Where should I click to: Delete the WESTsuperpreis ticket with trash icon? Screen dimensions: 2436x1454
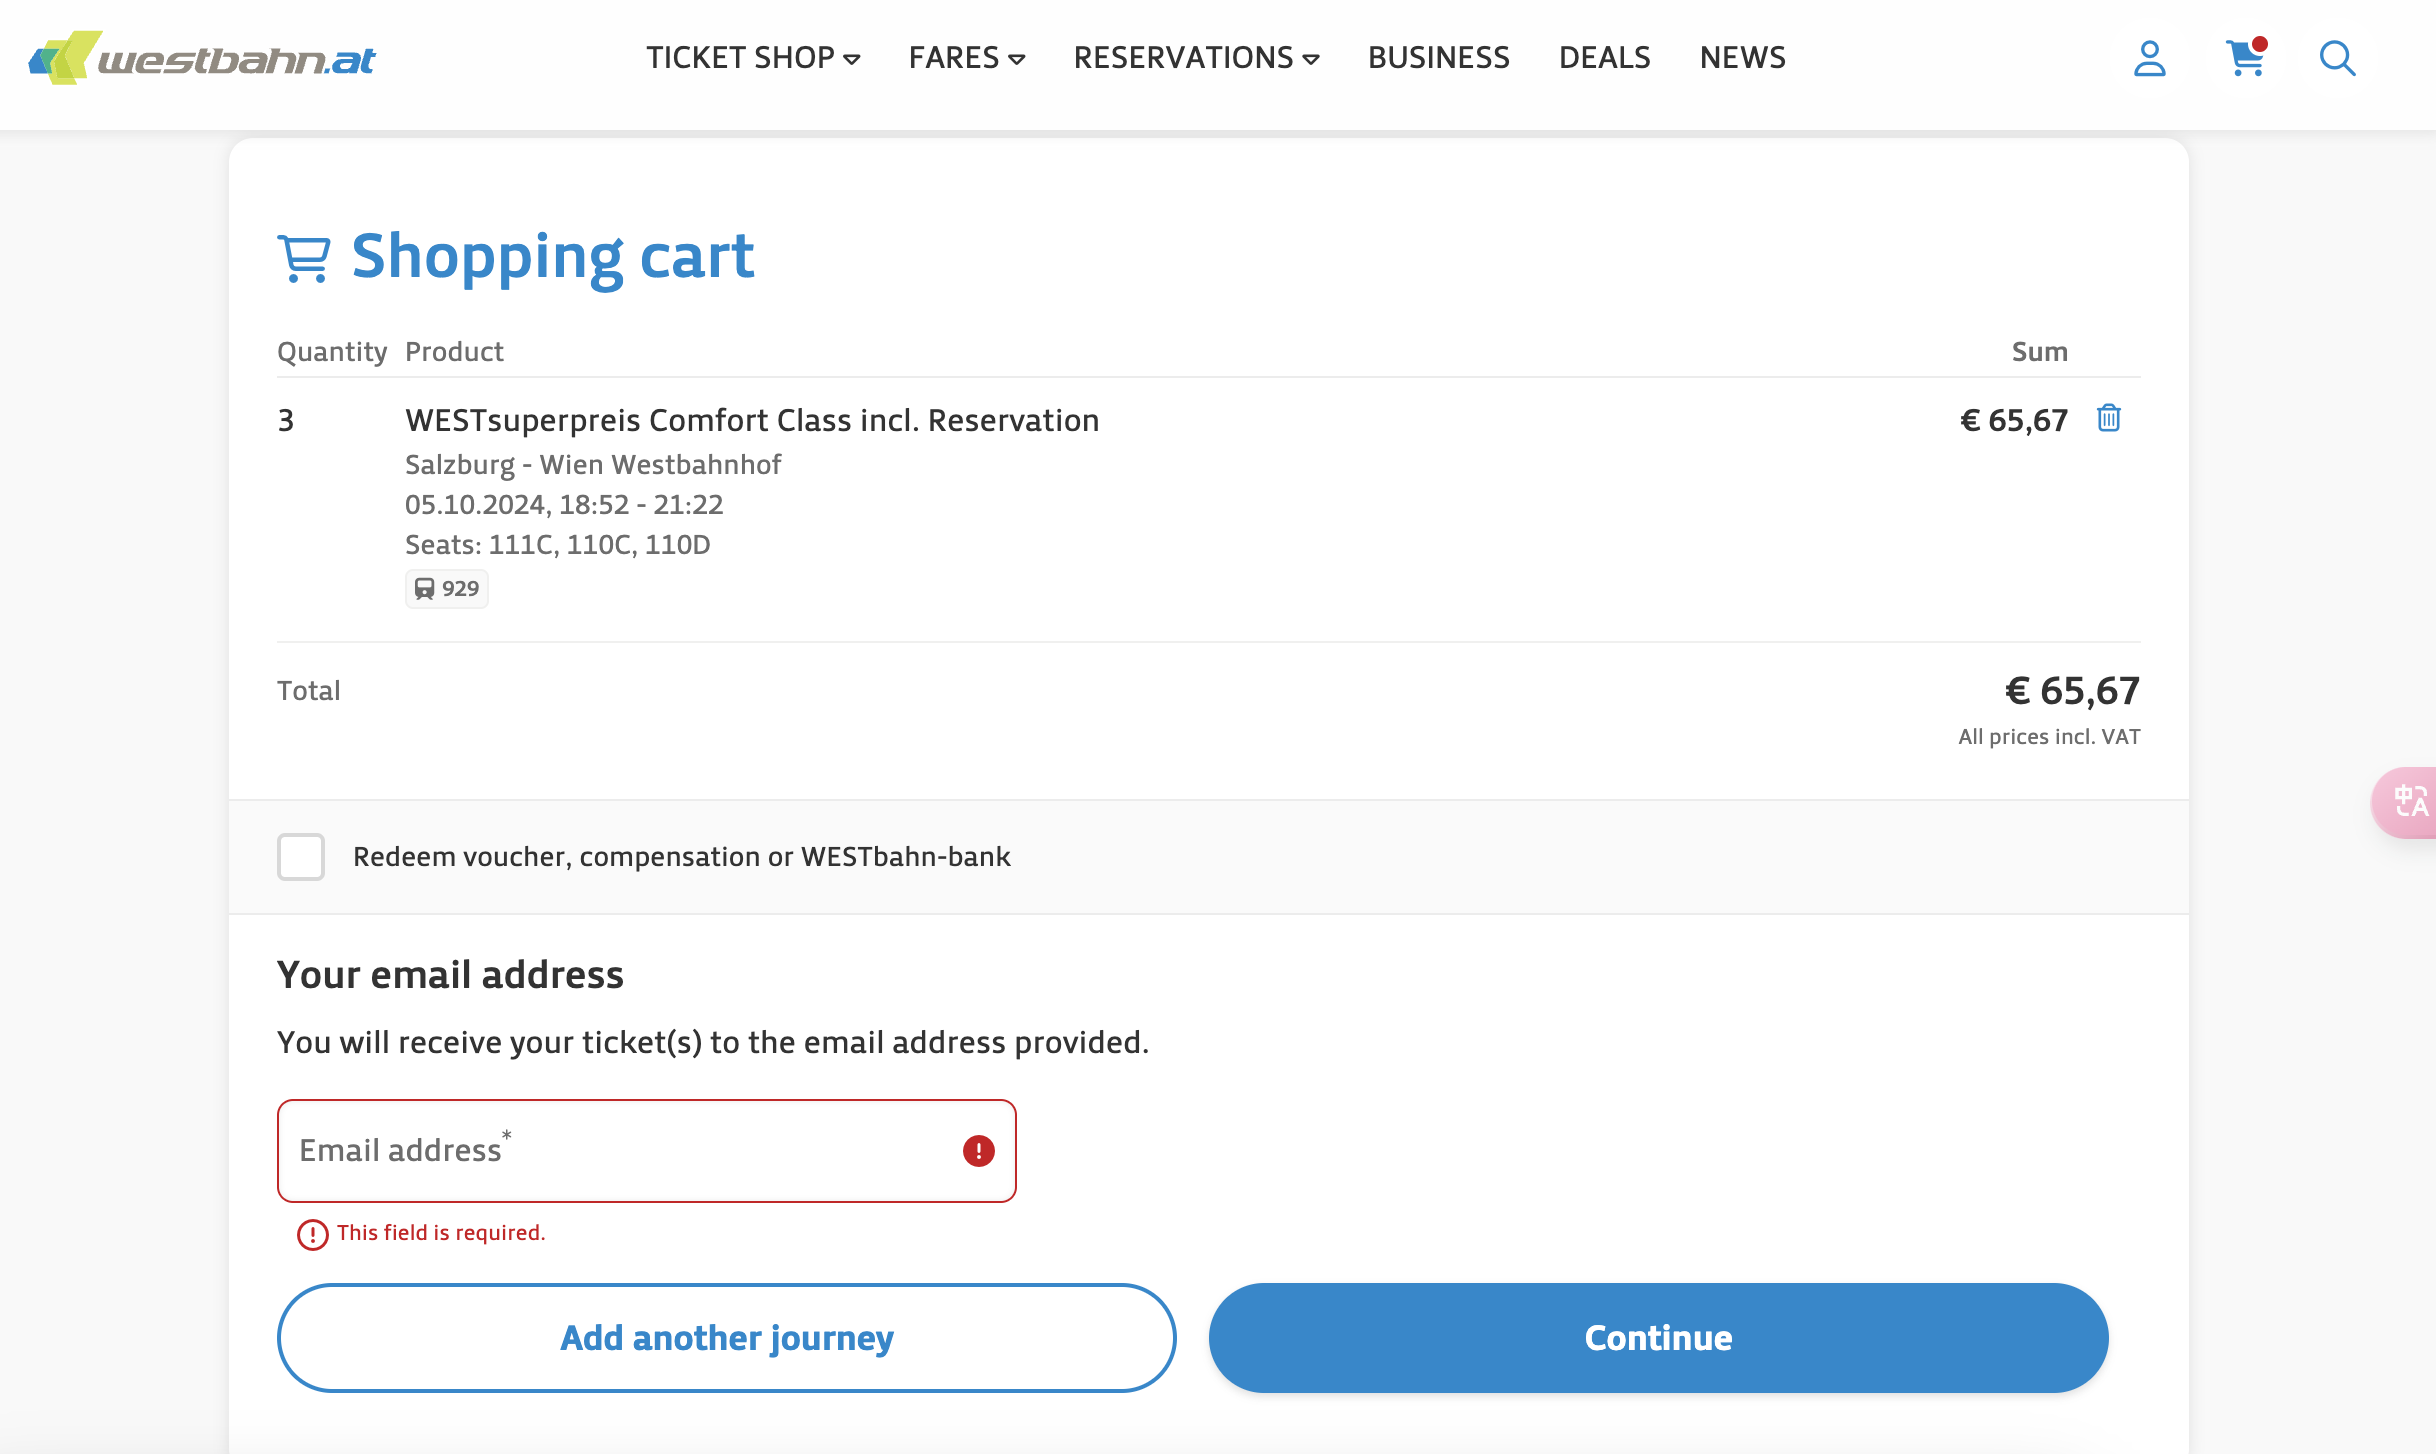click(x=2109, y=418)
